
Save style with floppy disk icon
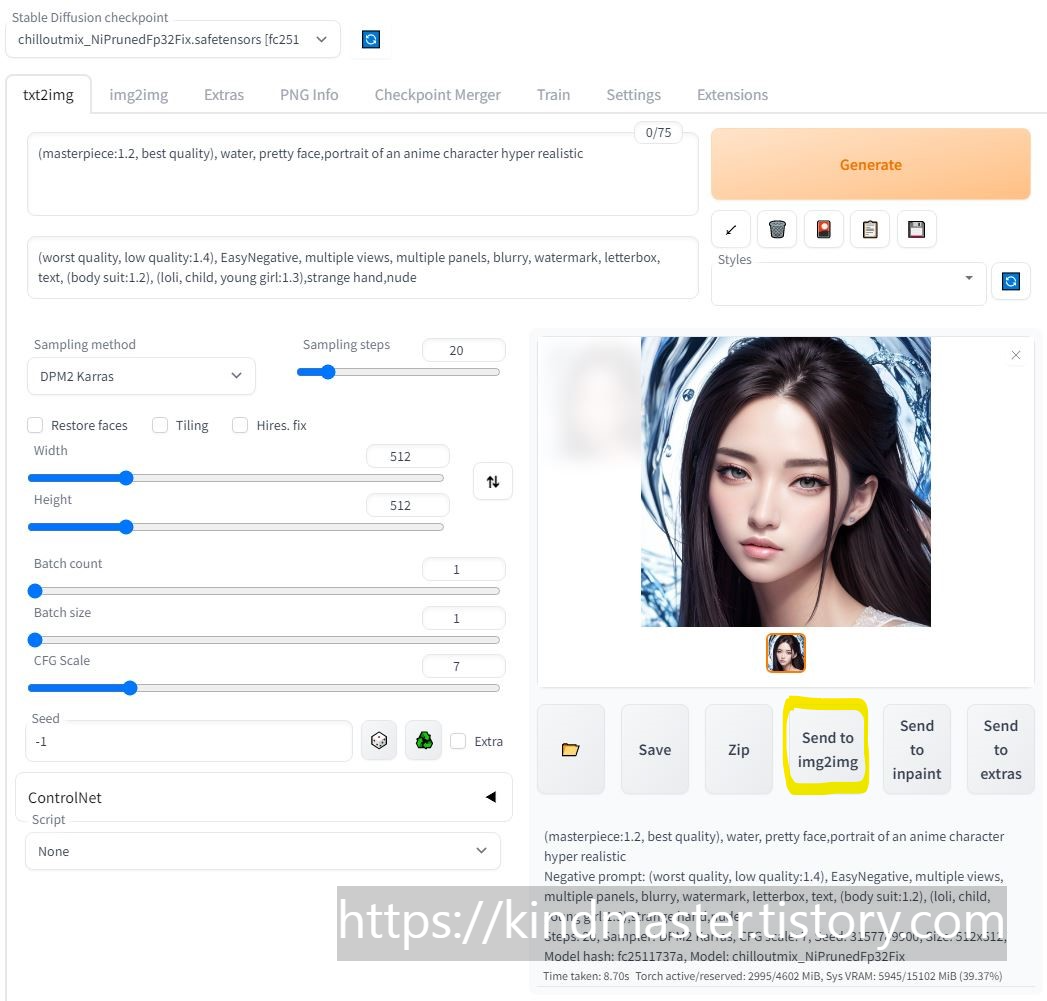point(917,230)
